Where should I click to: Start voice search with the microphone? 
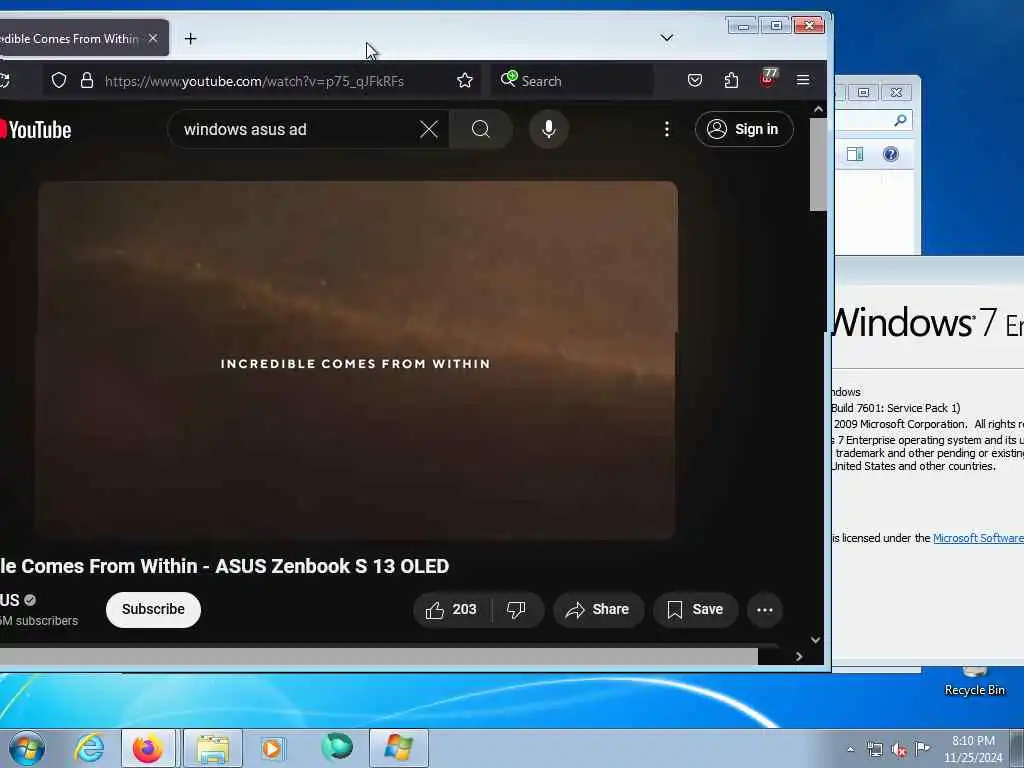coord(549,129)
